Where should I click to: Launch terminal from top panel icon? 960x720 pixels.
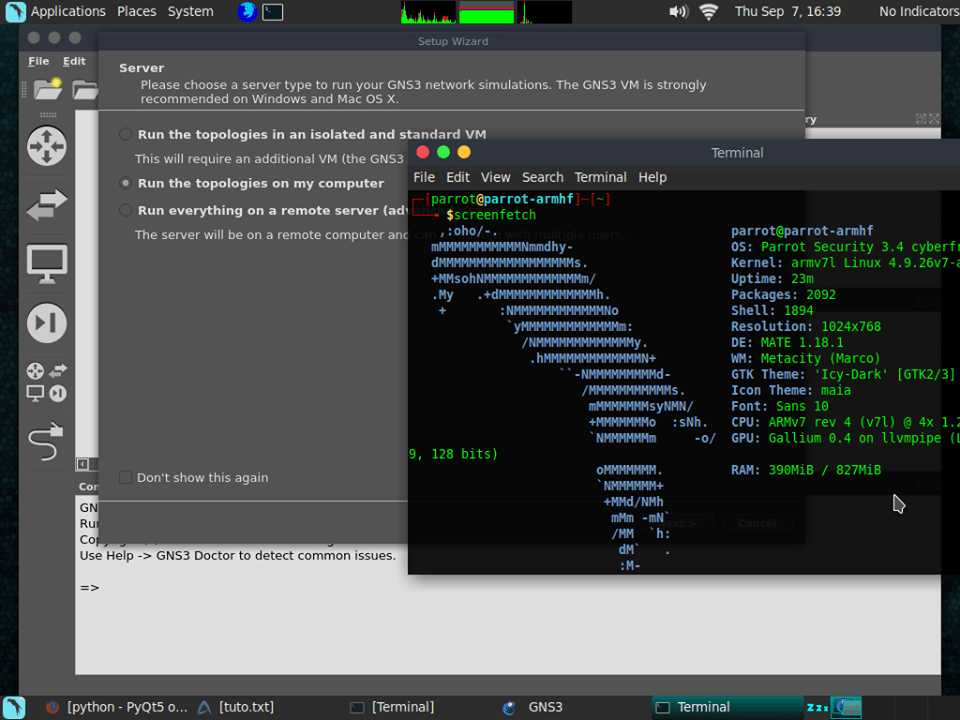pyautogui.click(x=272, y=12)
